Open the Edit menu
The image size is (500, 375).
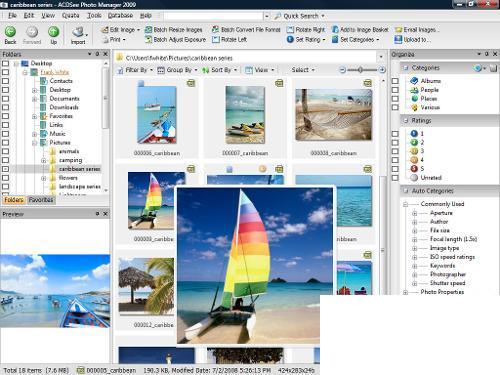click(29, 15)
